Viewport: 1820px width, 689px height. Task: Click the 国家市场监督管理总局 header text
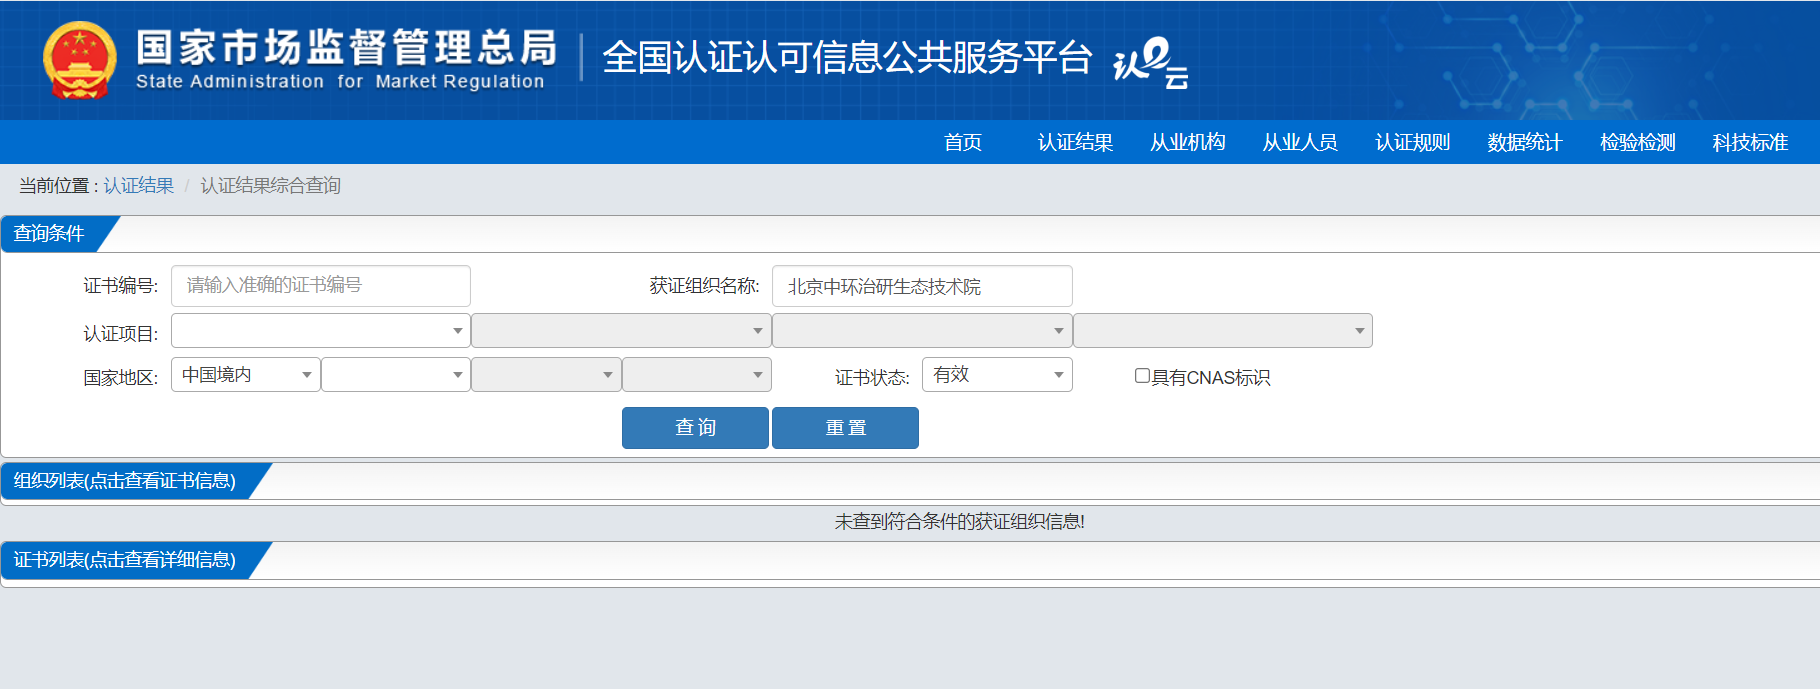[346, 47]
